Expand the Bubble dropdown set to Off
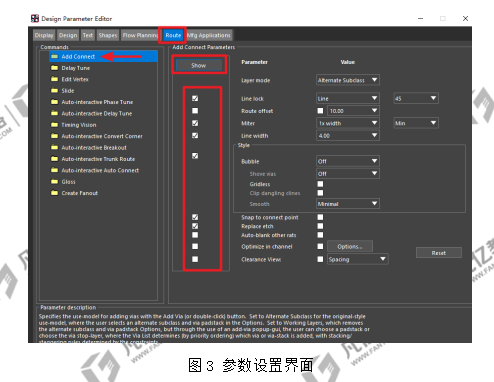 [x=348, y=161]
